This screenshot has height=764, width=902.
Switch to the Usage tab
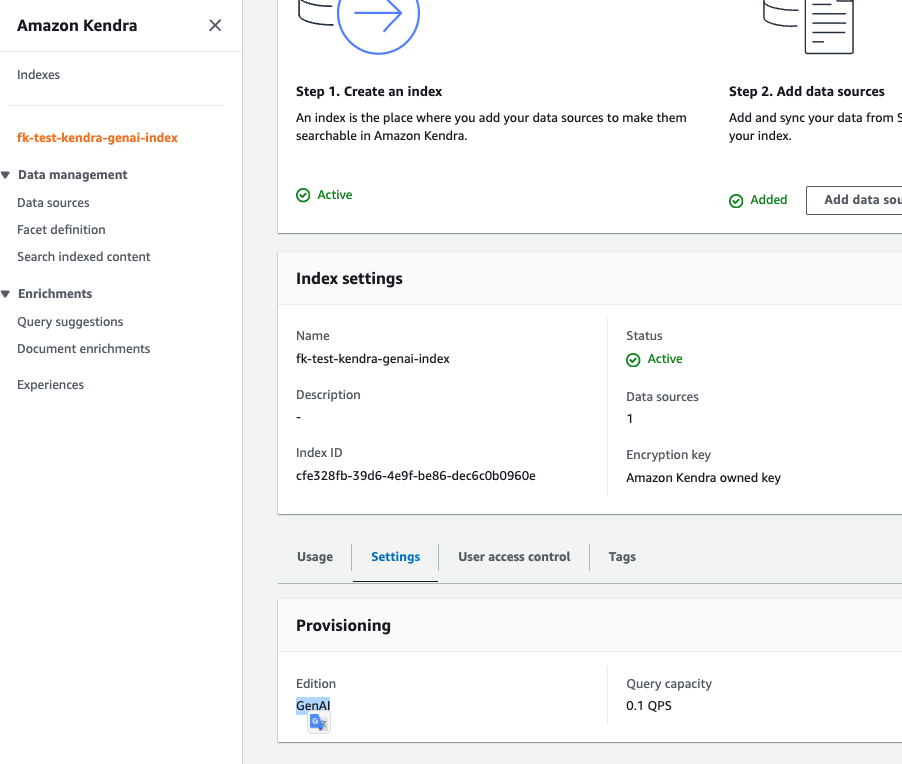tap(315, 557)
